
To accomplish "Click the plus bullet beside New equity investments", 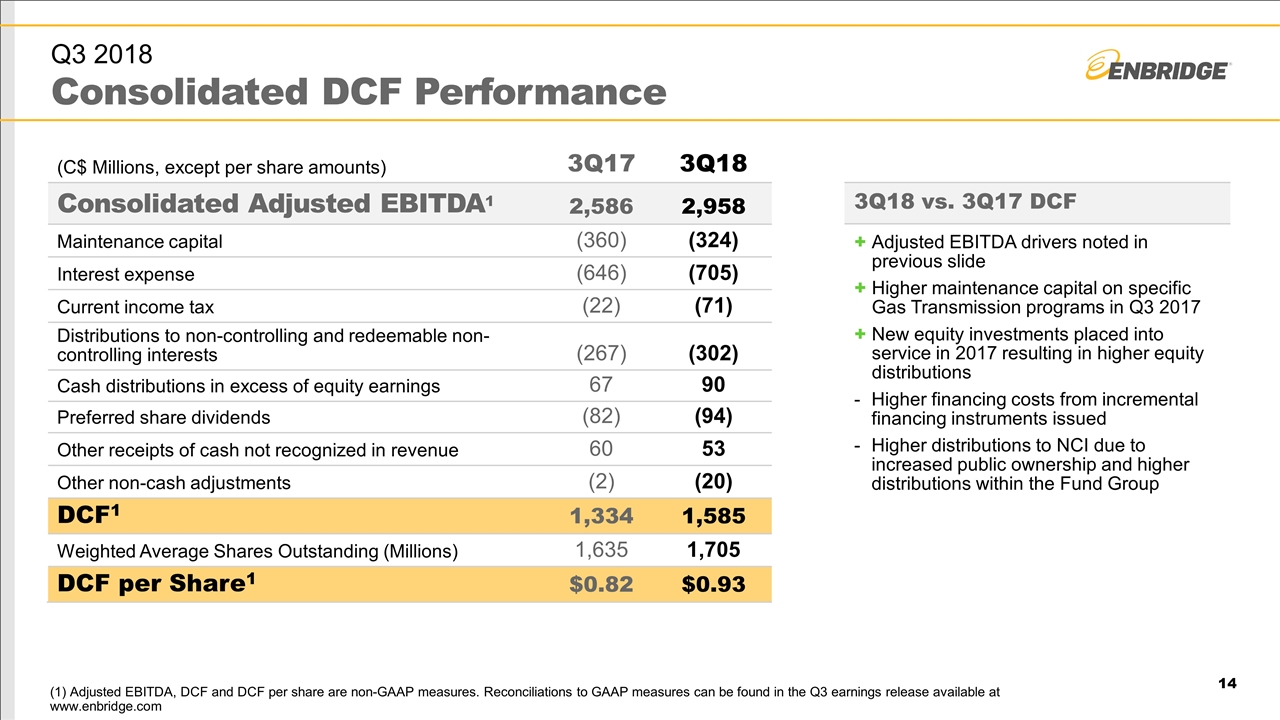I will click(x=859, y=334).
